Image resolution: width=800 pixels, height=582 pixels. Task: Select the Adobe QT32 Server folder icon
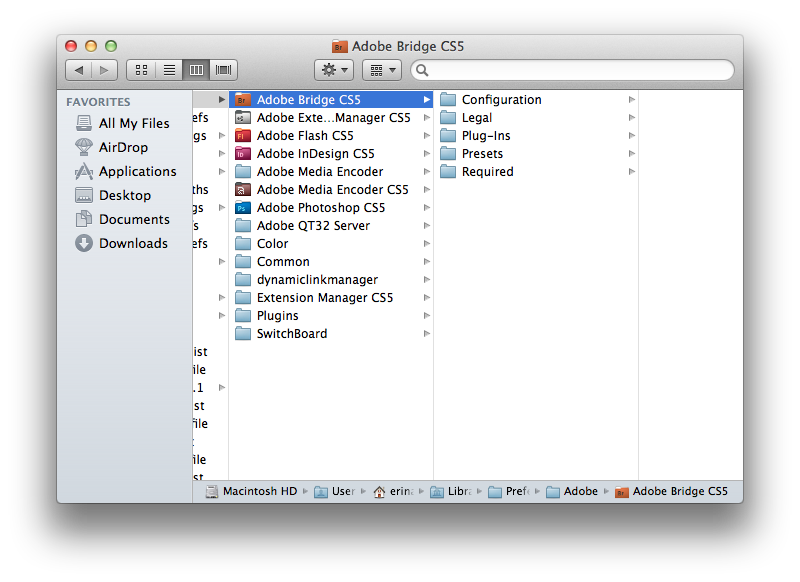pyautogui.click(x=243, y=225)
